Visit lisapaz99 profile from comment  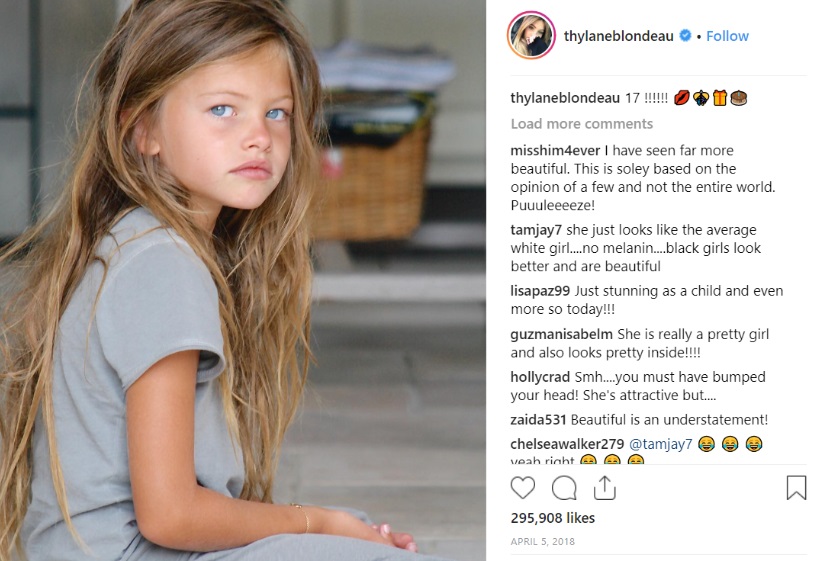(x=540, y=291)
